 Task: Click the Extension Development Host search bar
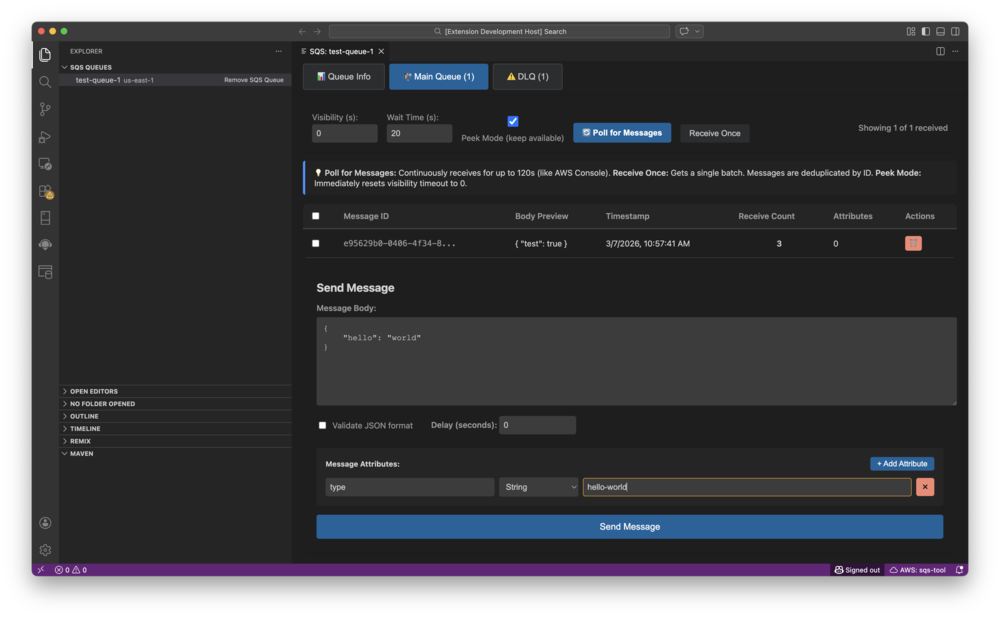click(x=499, y=31)
